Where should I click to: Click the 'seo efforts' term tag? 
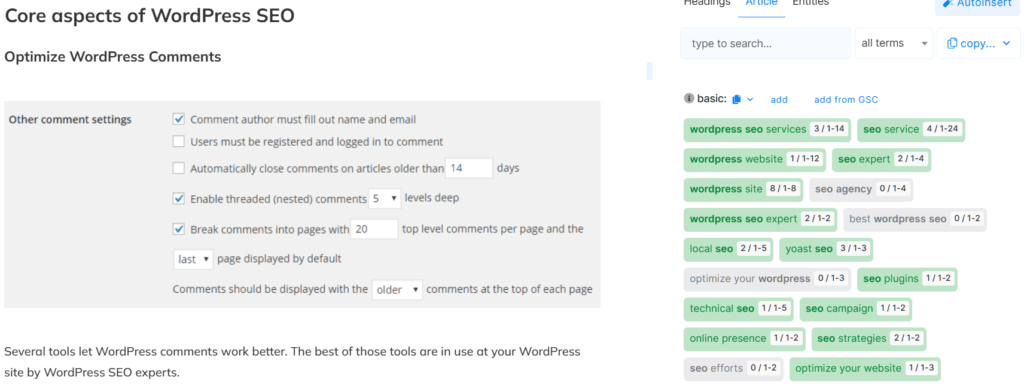pyautogui.click(x=733, y=368)
